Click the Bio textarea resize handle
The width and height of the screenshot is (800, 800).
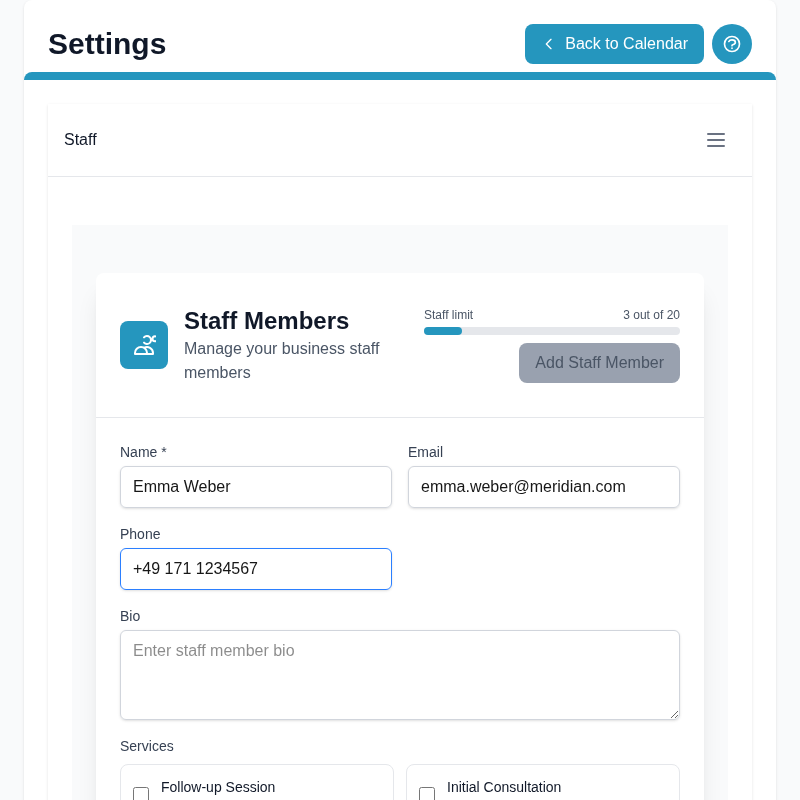674,714
